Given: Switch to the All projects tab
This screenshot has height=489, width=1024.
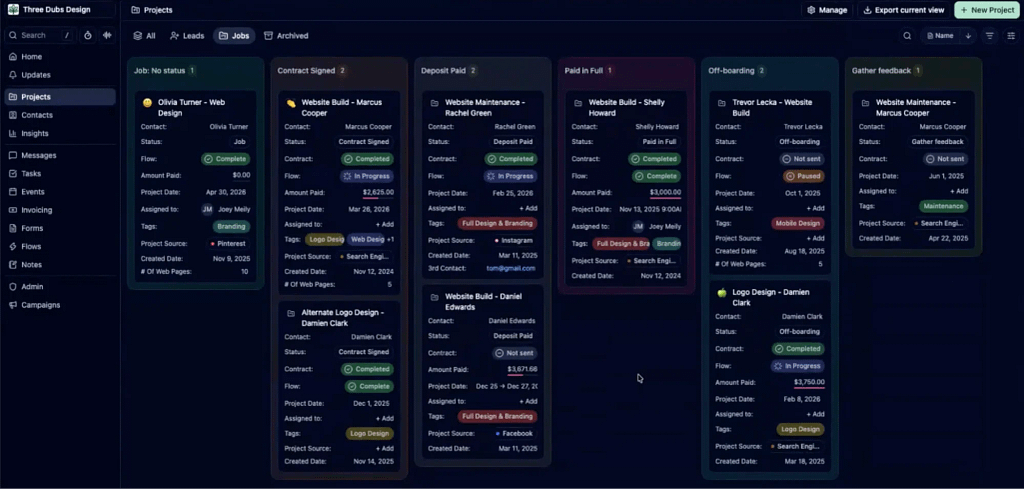Looking at the screenshot, I should click(x=144, y=36).
